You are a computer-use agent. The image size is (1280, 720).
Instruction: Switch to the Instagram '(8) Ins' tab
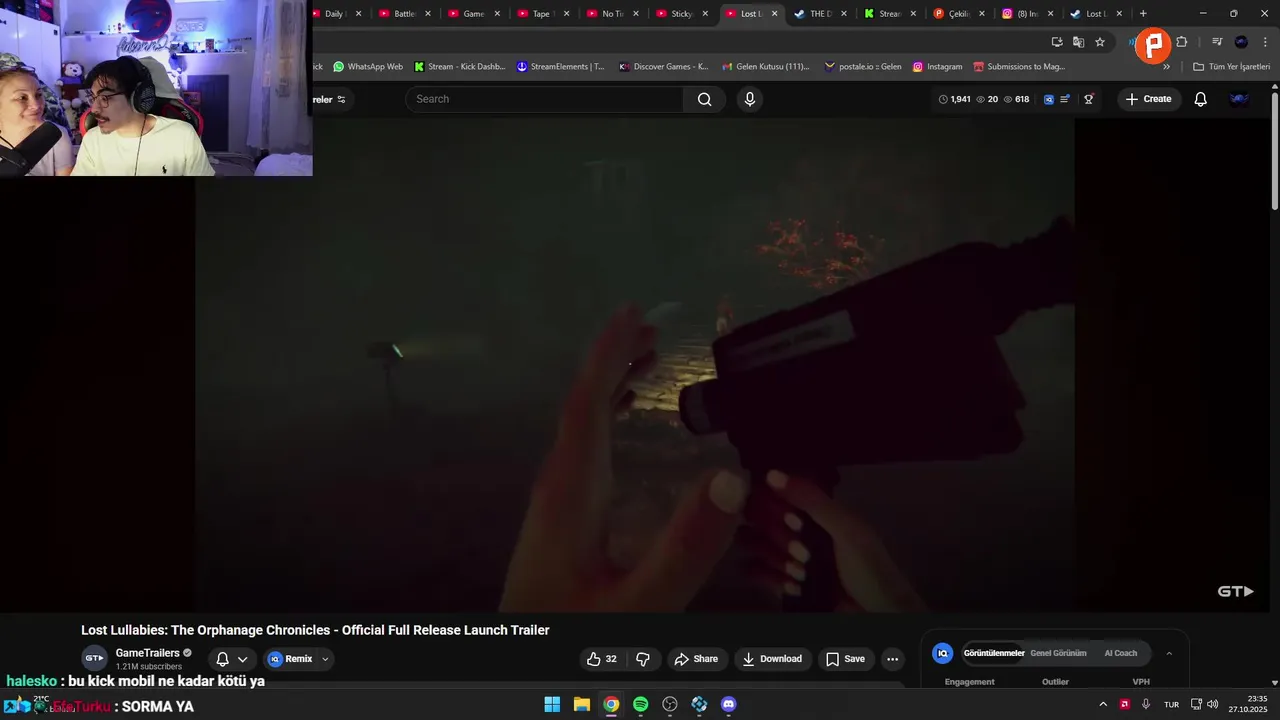[x=1027, y=14]
